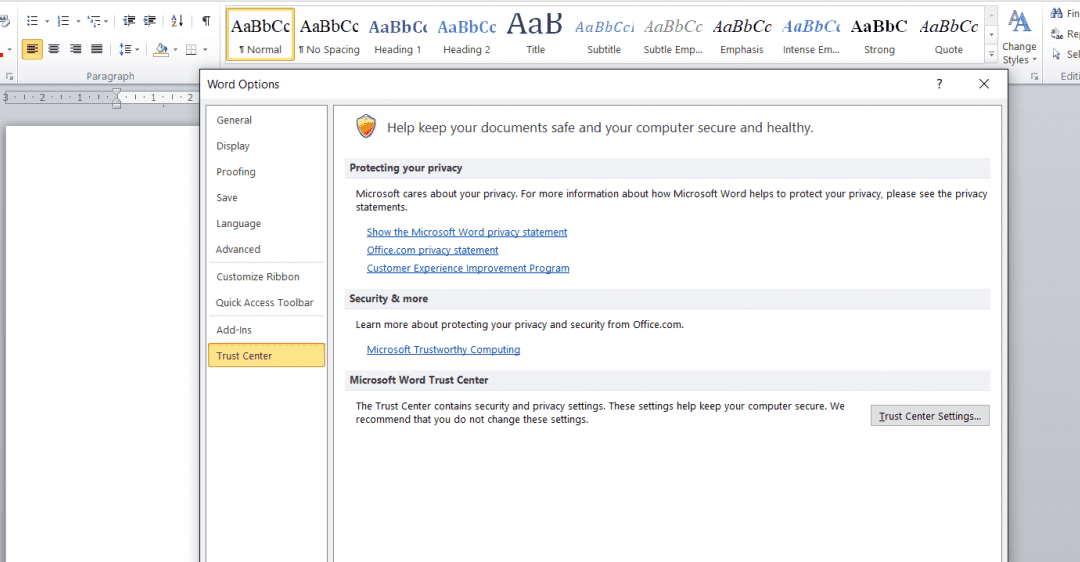Screen dimensions: 1080x562
Task: Open the Quick Access Toolbar category
Action: [267, 302]
